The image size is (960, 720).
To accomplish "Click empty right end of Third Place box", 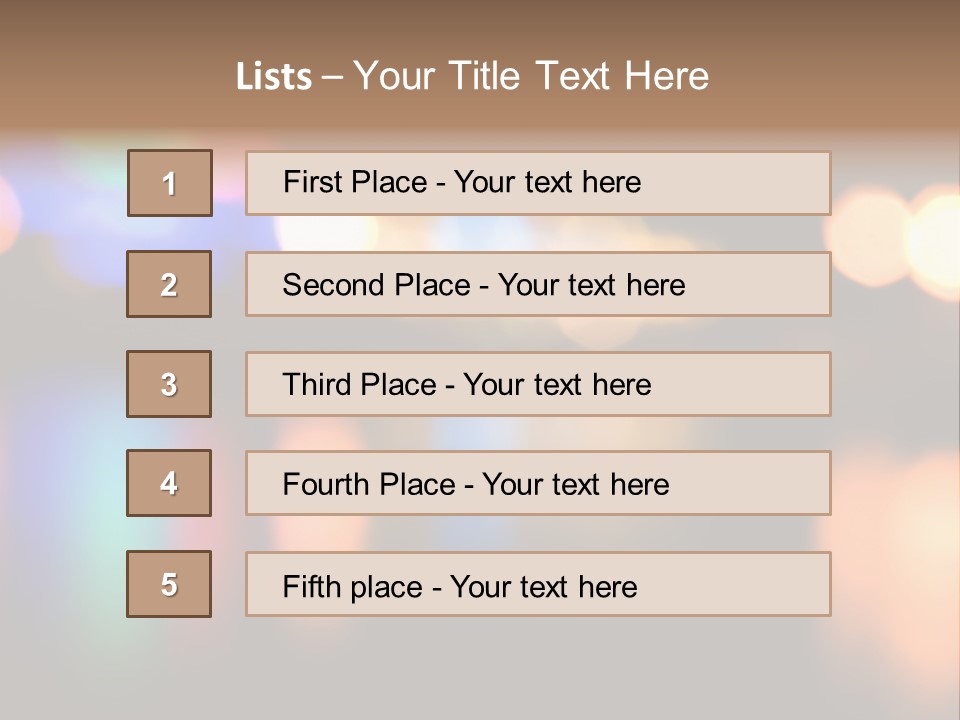I will coord(770,384).
